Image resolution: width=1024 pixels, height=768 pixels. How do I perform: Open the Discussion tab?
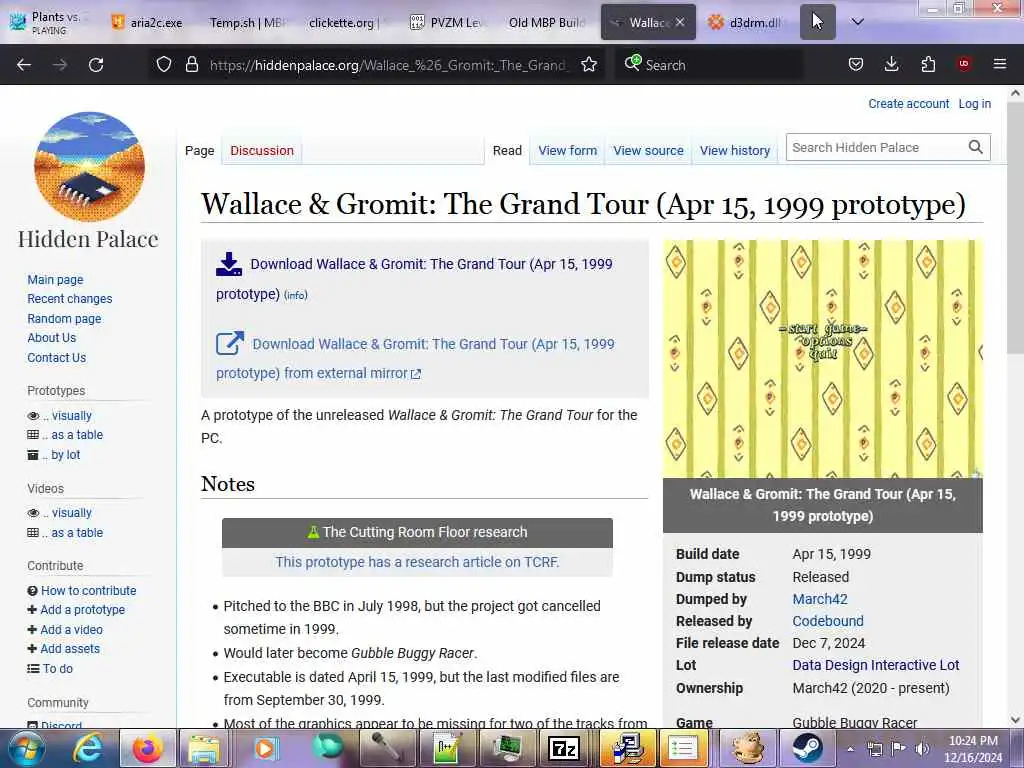click(x=262, y=150)
